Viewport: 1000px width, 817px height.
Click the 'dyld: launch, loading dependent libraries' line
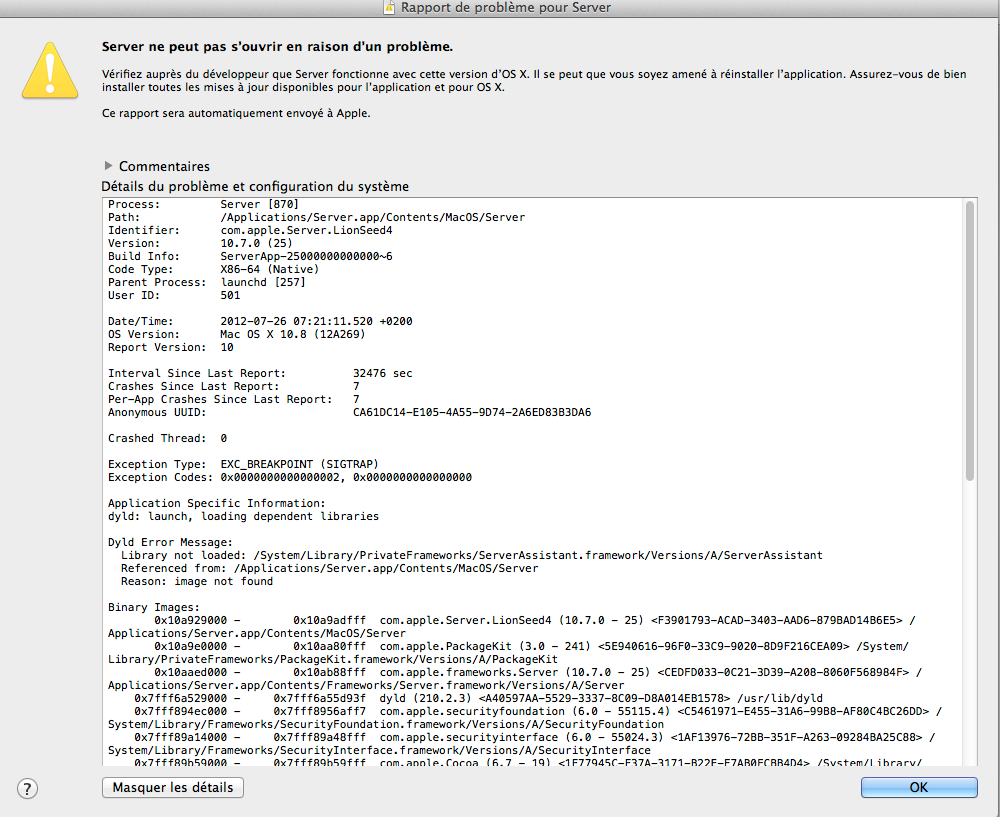[x=243, y=517]
